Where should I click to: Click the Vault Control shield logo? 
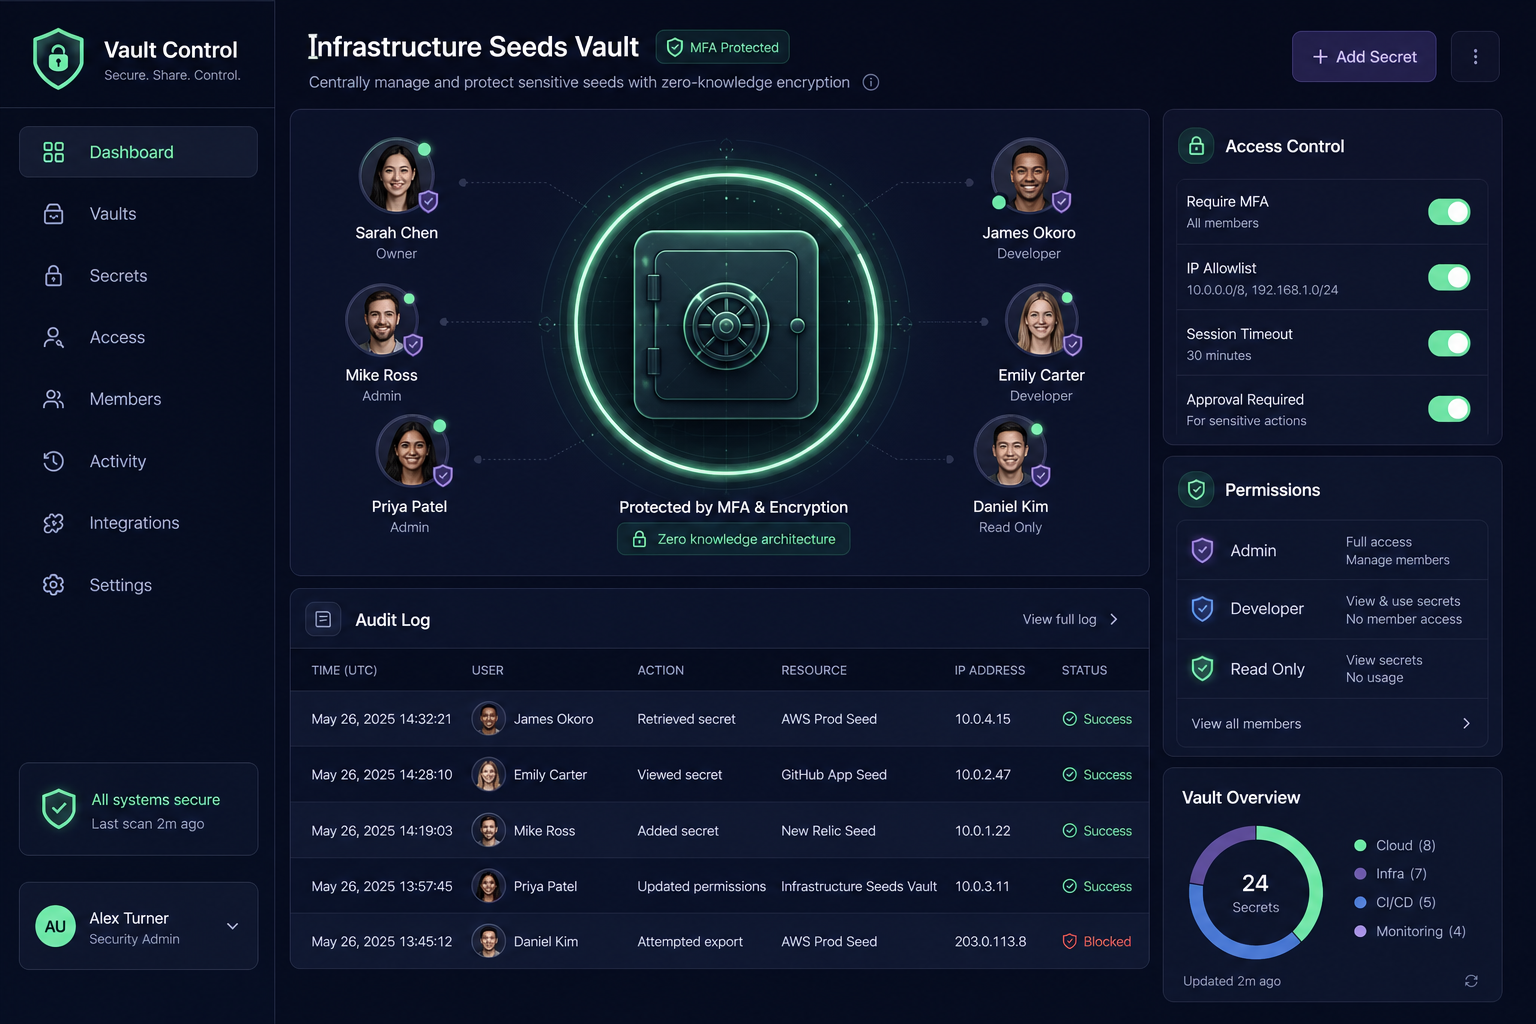58,59
